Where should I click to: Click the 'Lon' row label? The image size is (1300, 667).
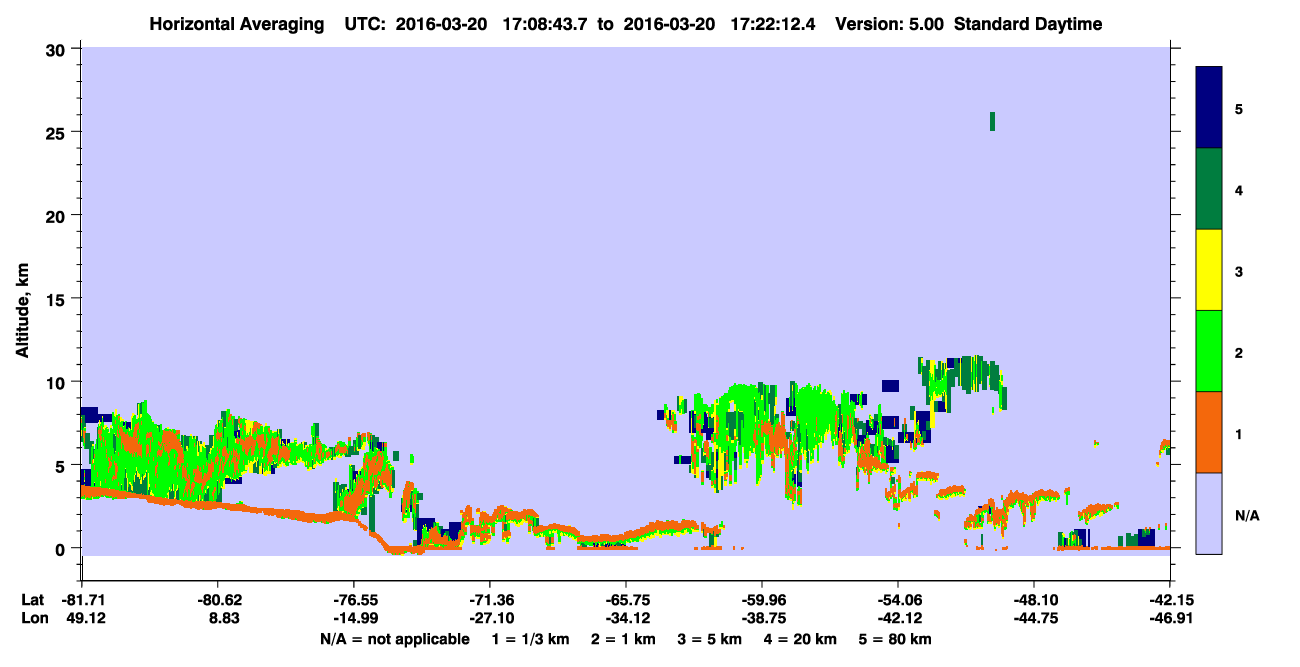(x=33, y=619)
